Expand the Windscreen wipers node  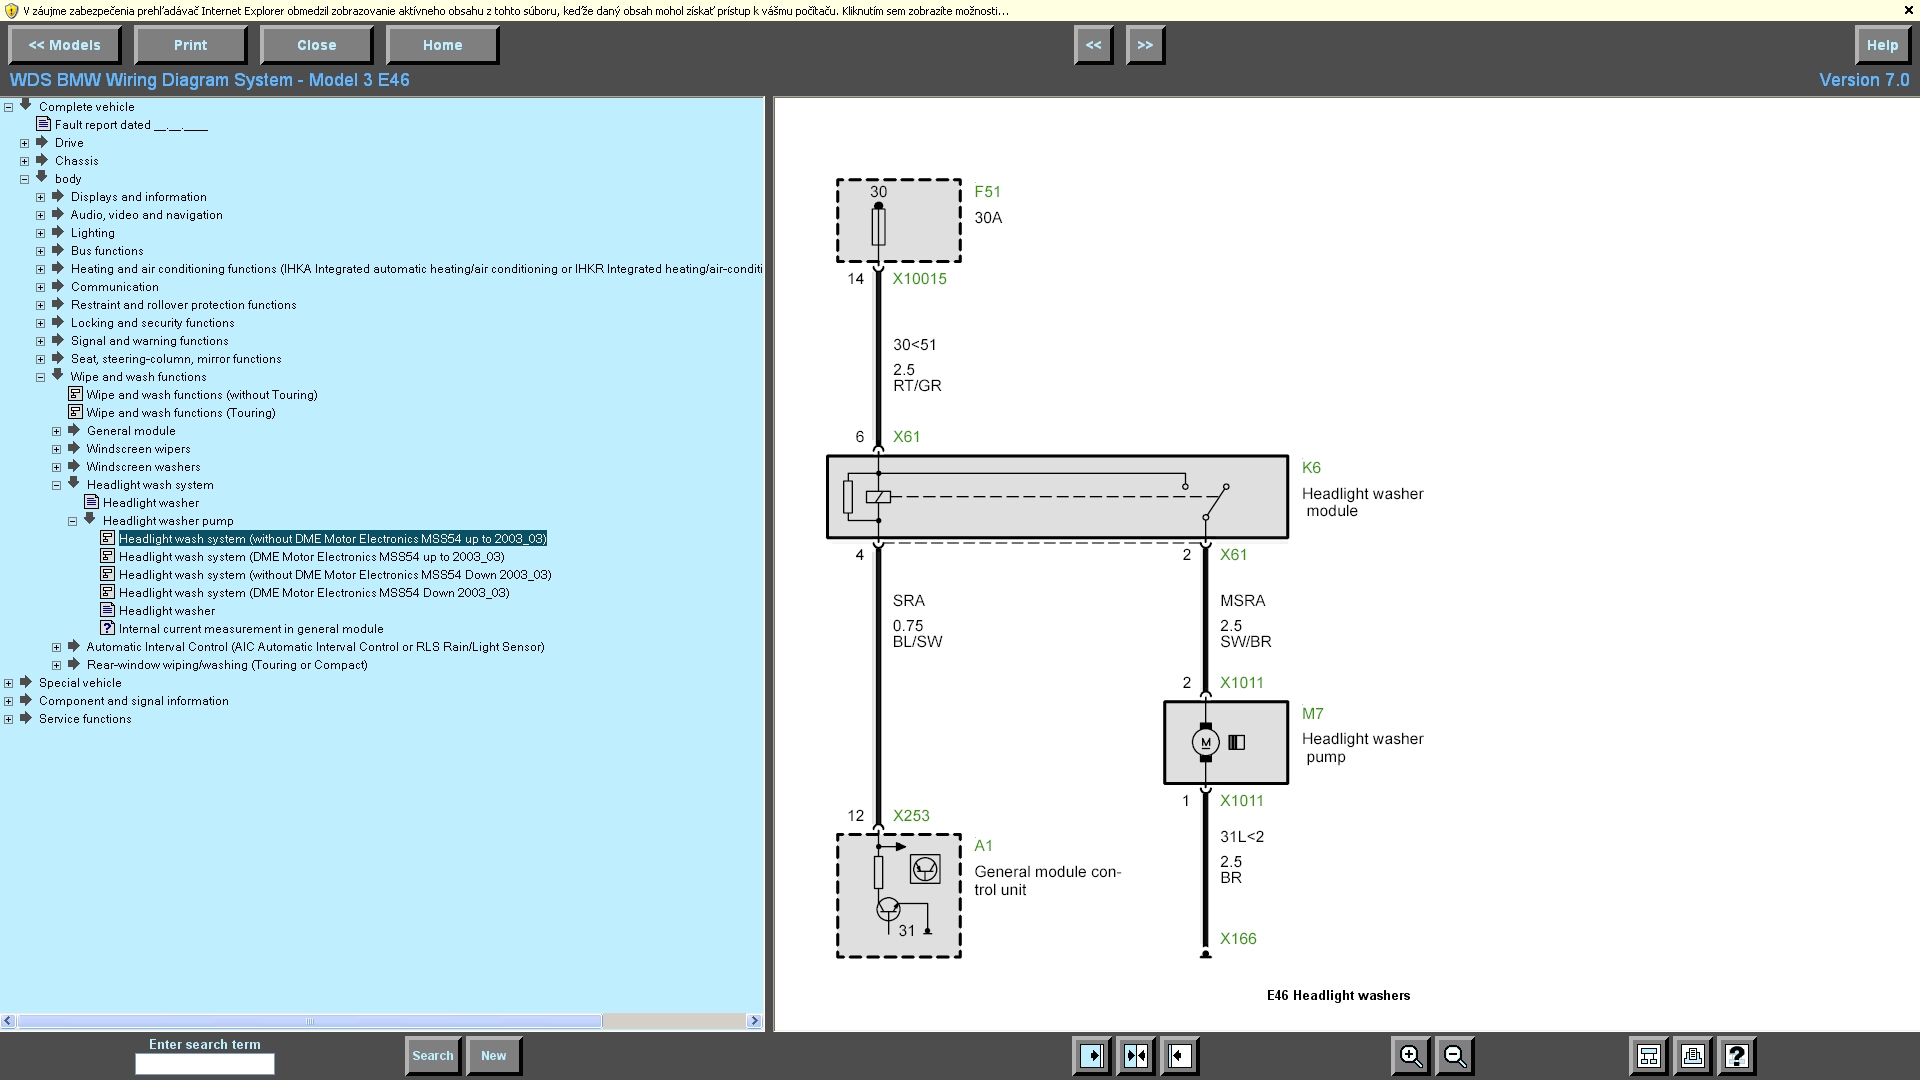[x=57, y=449]
